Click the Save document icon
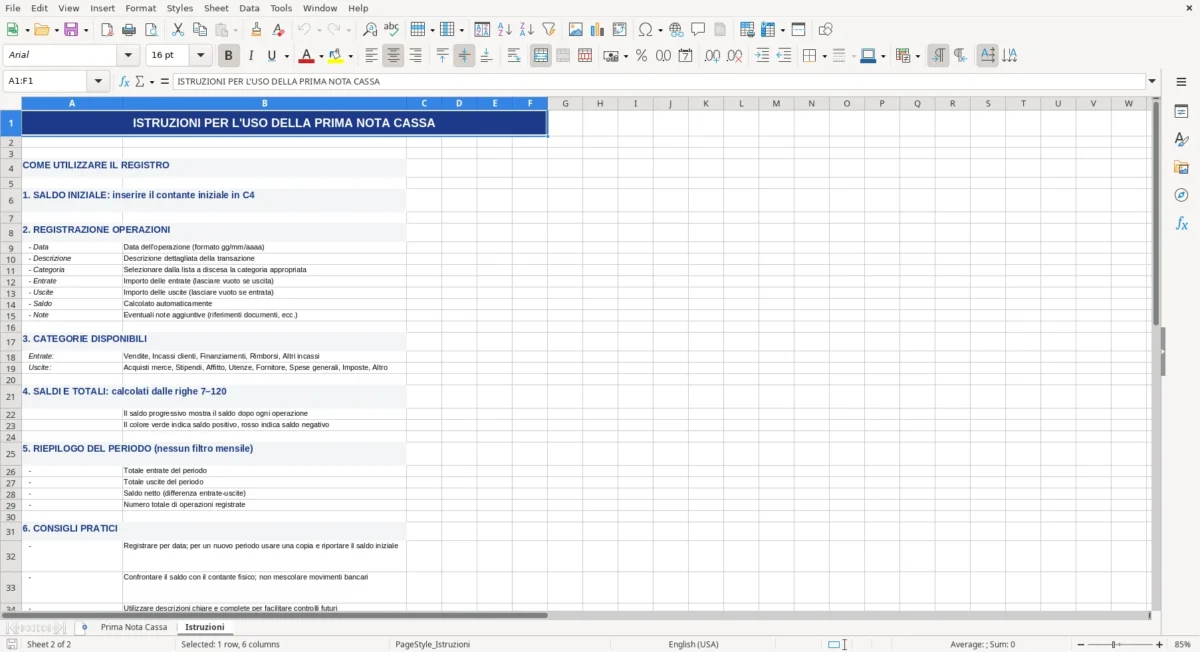Screen dimensions: 1200x652 click(72, 30)
